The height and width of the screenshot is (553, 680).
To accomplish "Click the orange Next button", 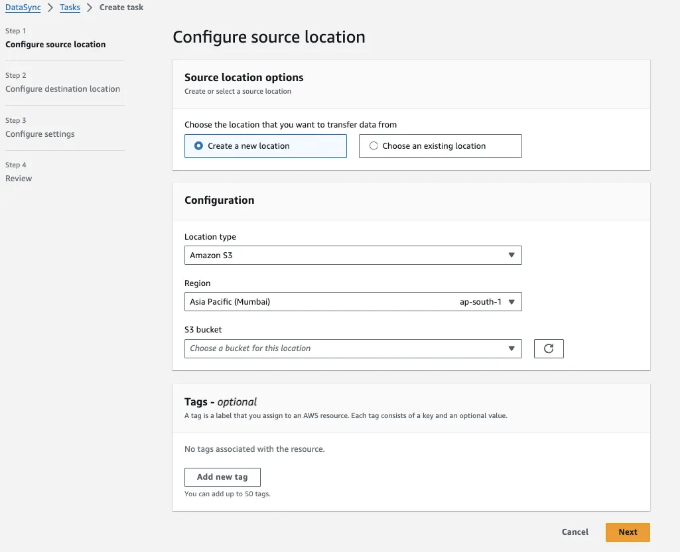I will pyautogui.click(x=628, y=532).
